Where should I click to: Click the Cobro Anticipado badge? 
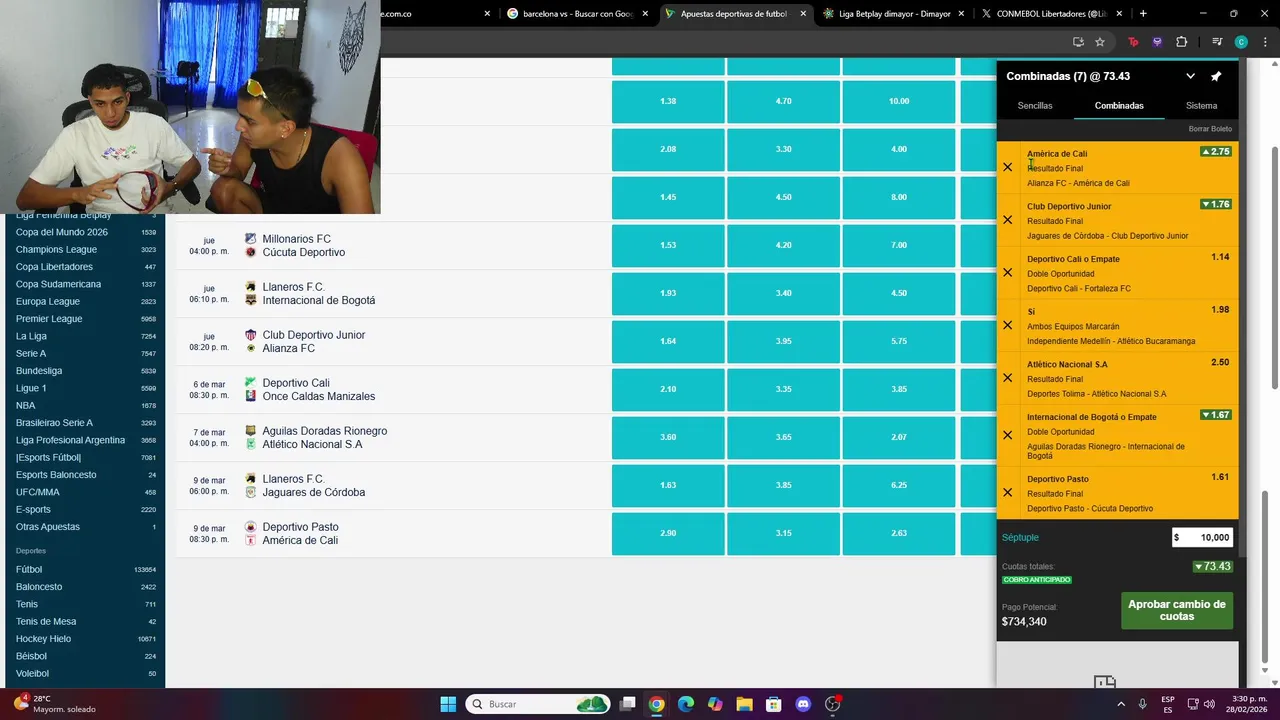click(x=1036, y=580)
